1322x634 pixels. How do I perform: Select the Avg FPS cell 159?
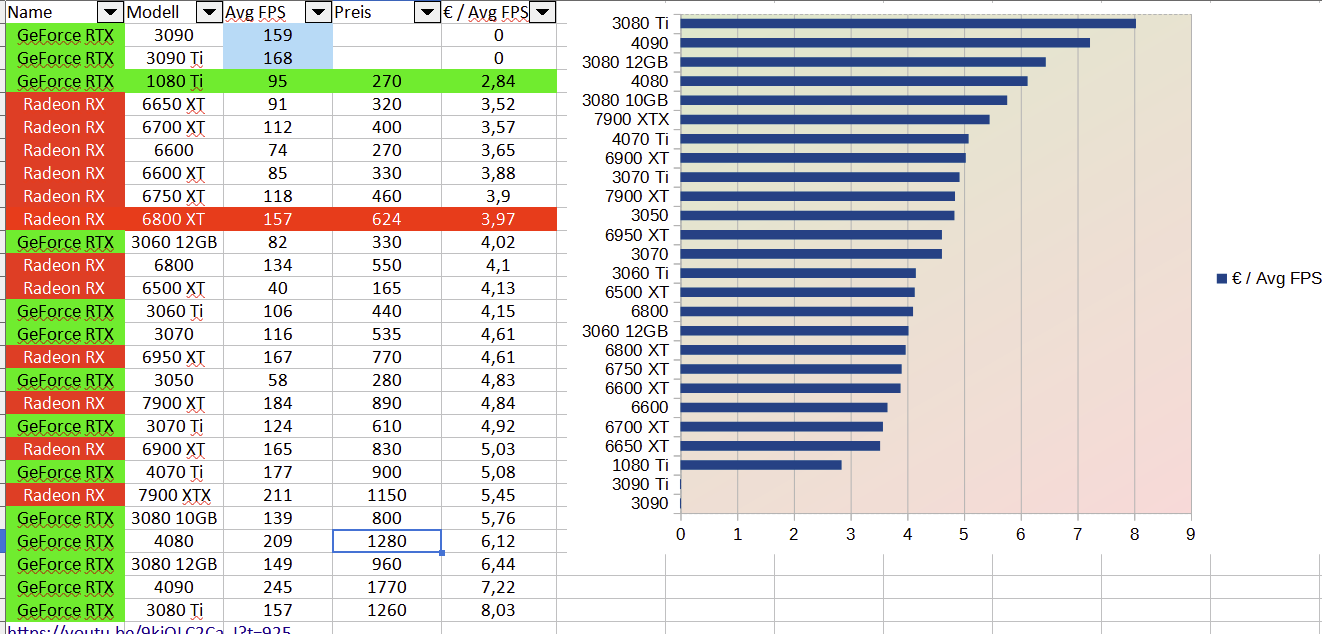coord(278,35)
